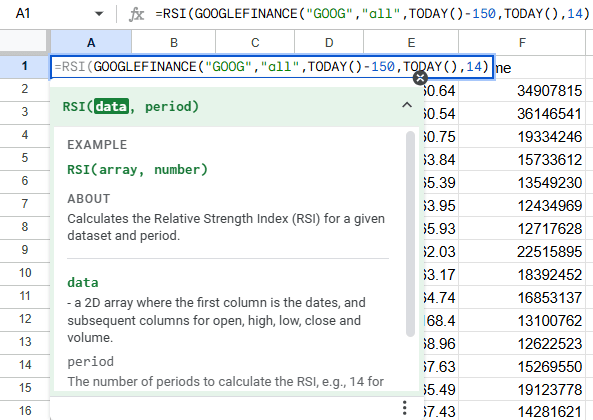
Task: Click cell containing 13549230
Action: coord(522,183)
